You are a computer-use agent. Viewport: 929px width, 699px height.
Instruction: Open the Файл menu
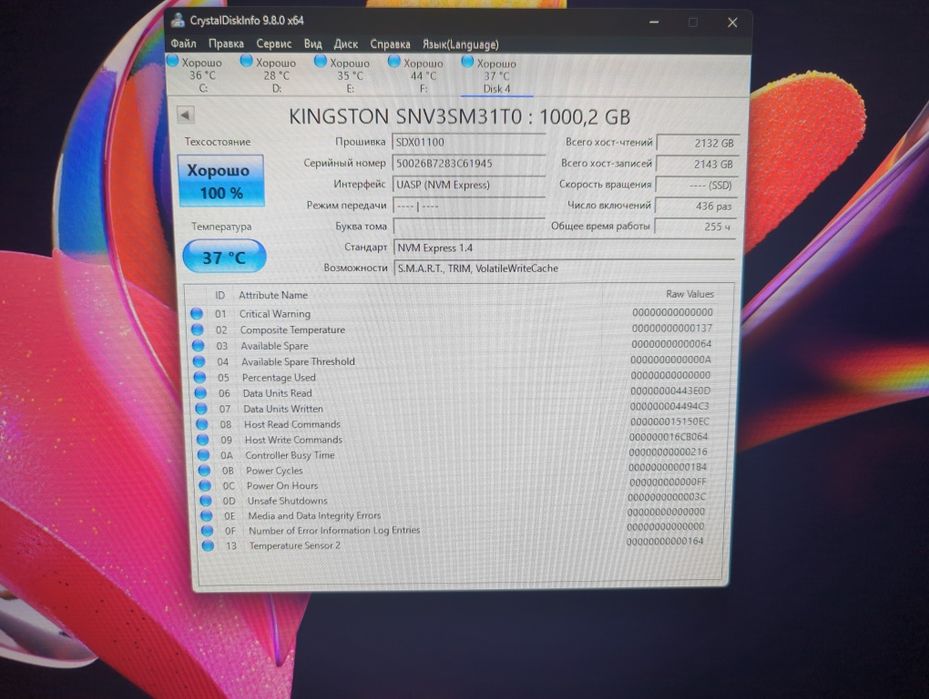(x=183, y=43)
